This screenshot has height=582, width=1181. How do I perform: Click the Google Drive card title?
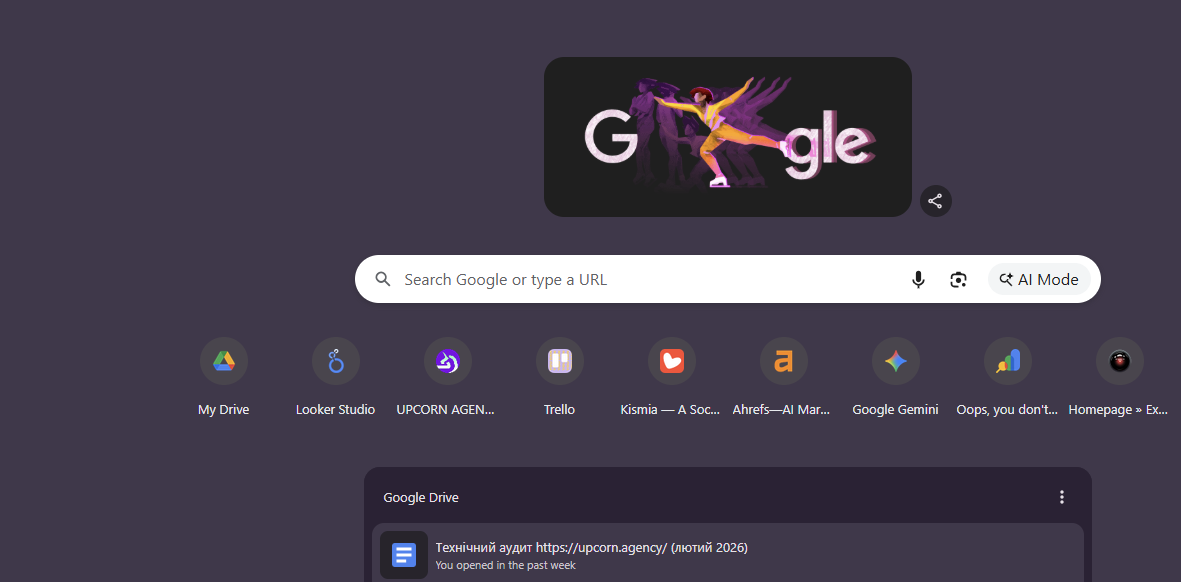point(421,498)
